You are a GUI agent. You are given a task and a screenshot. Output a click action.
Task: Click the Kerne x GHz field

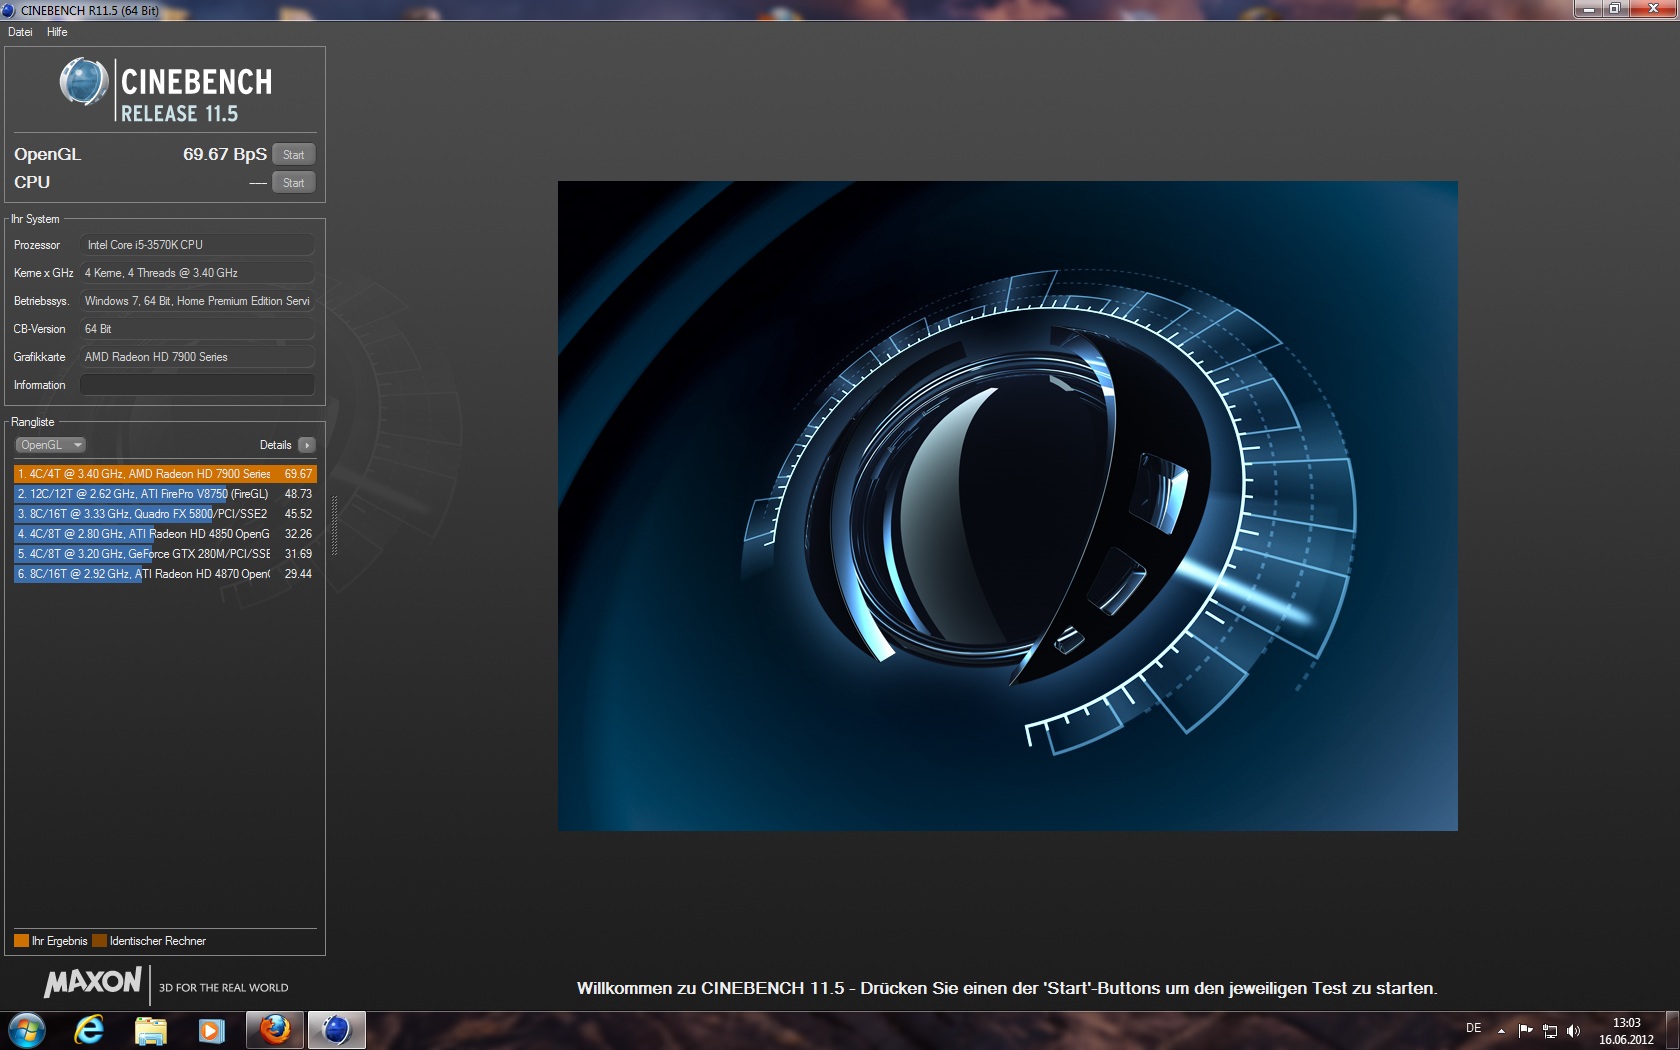197,273
